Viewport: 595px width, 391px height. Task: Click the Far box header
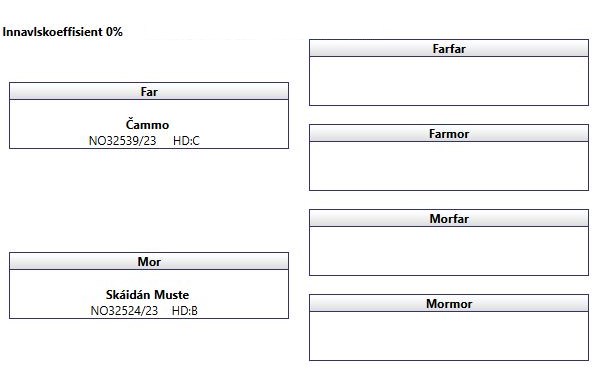(149, 91)
